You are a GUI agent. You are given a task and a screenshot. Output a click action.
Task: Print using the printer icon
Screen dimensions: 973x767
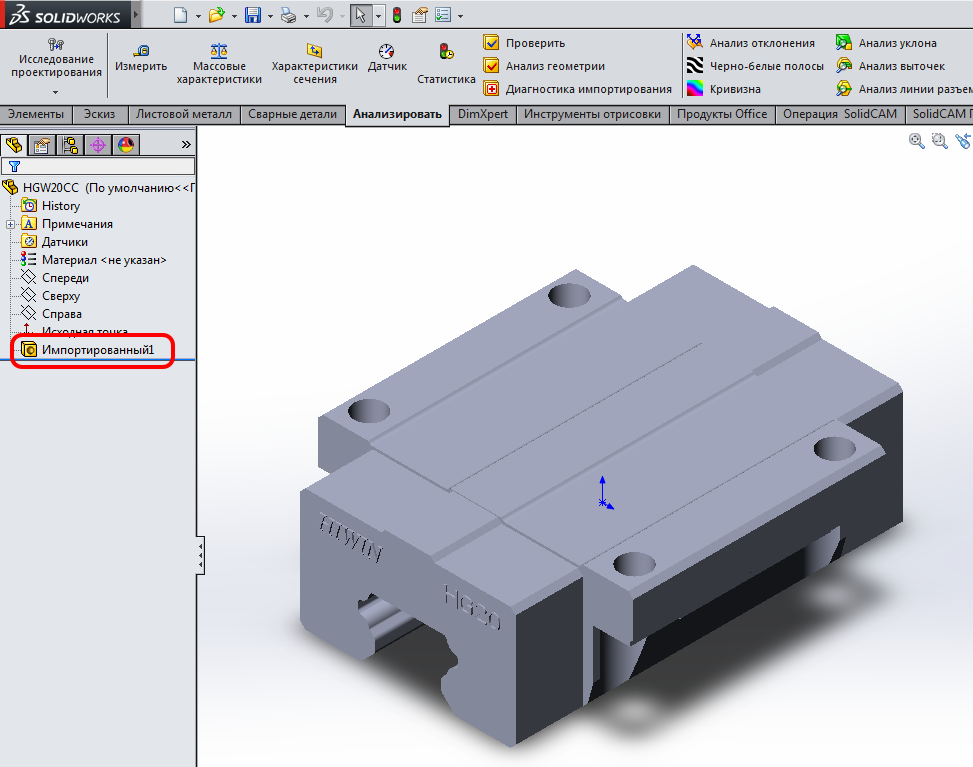[x=289, y=15]
